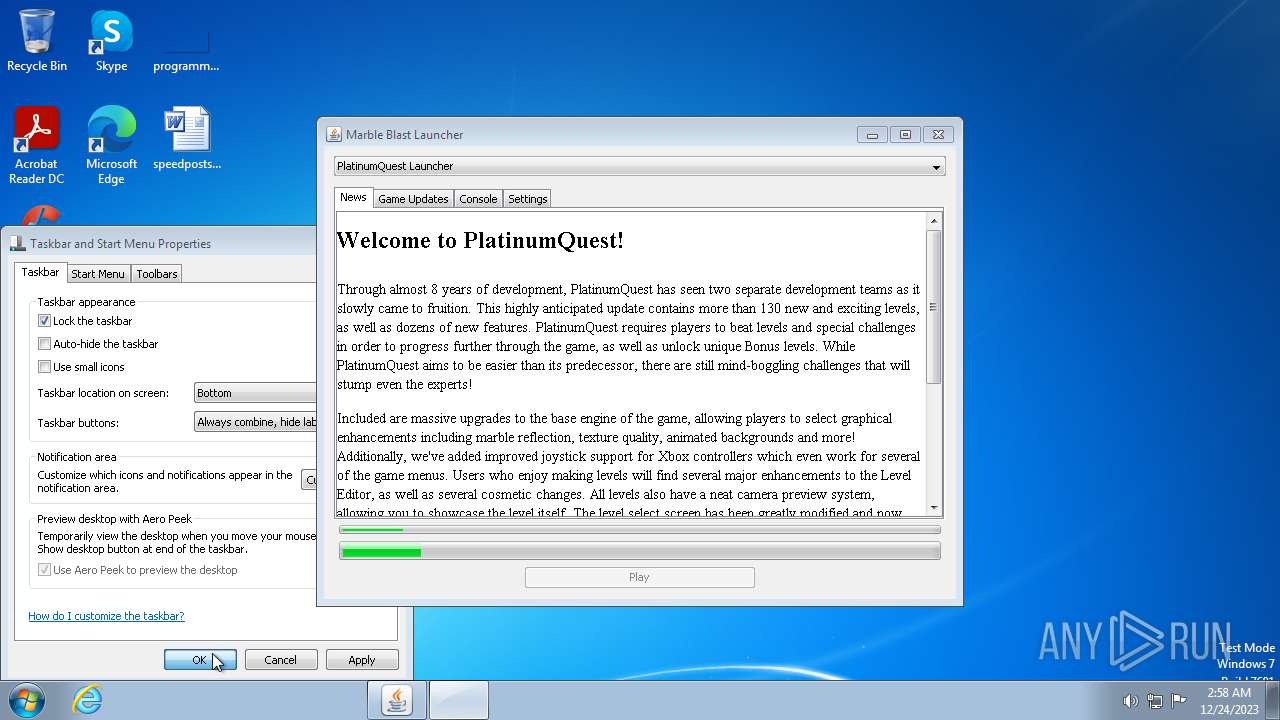Open the Windows Start menu orb
1280x720 pixels.
(26, 700)
